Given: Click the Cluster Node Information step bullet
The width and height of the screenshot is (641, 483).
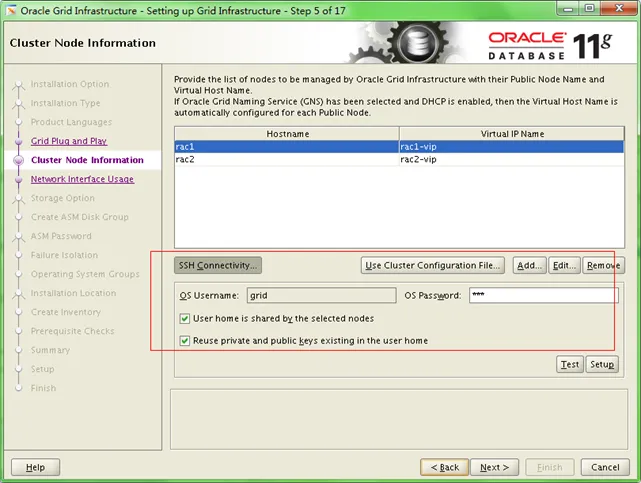Looking at the screenshot, I should [18, 160].
